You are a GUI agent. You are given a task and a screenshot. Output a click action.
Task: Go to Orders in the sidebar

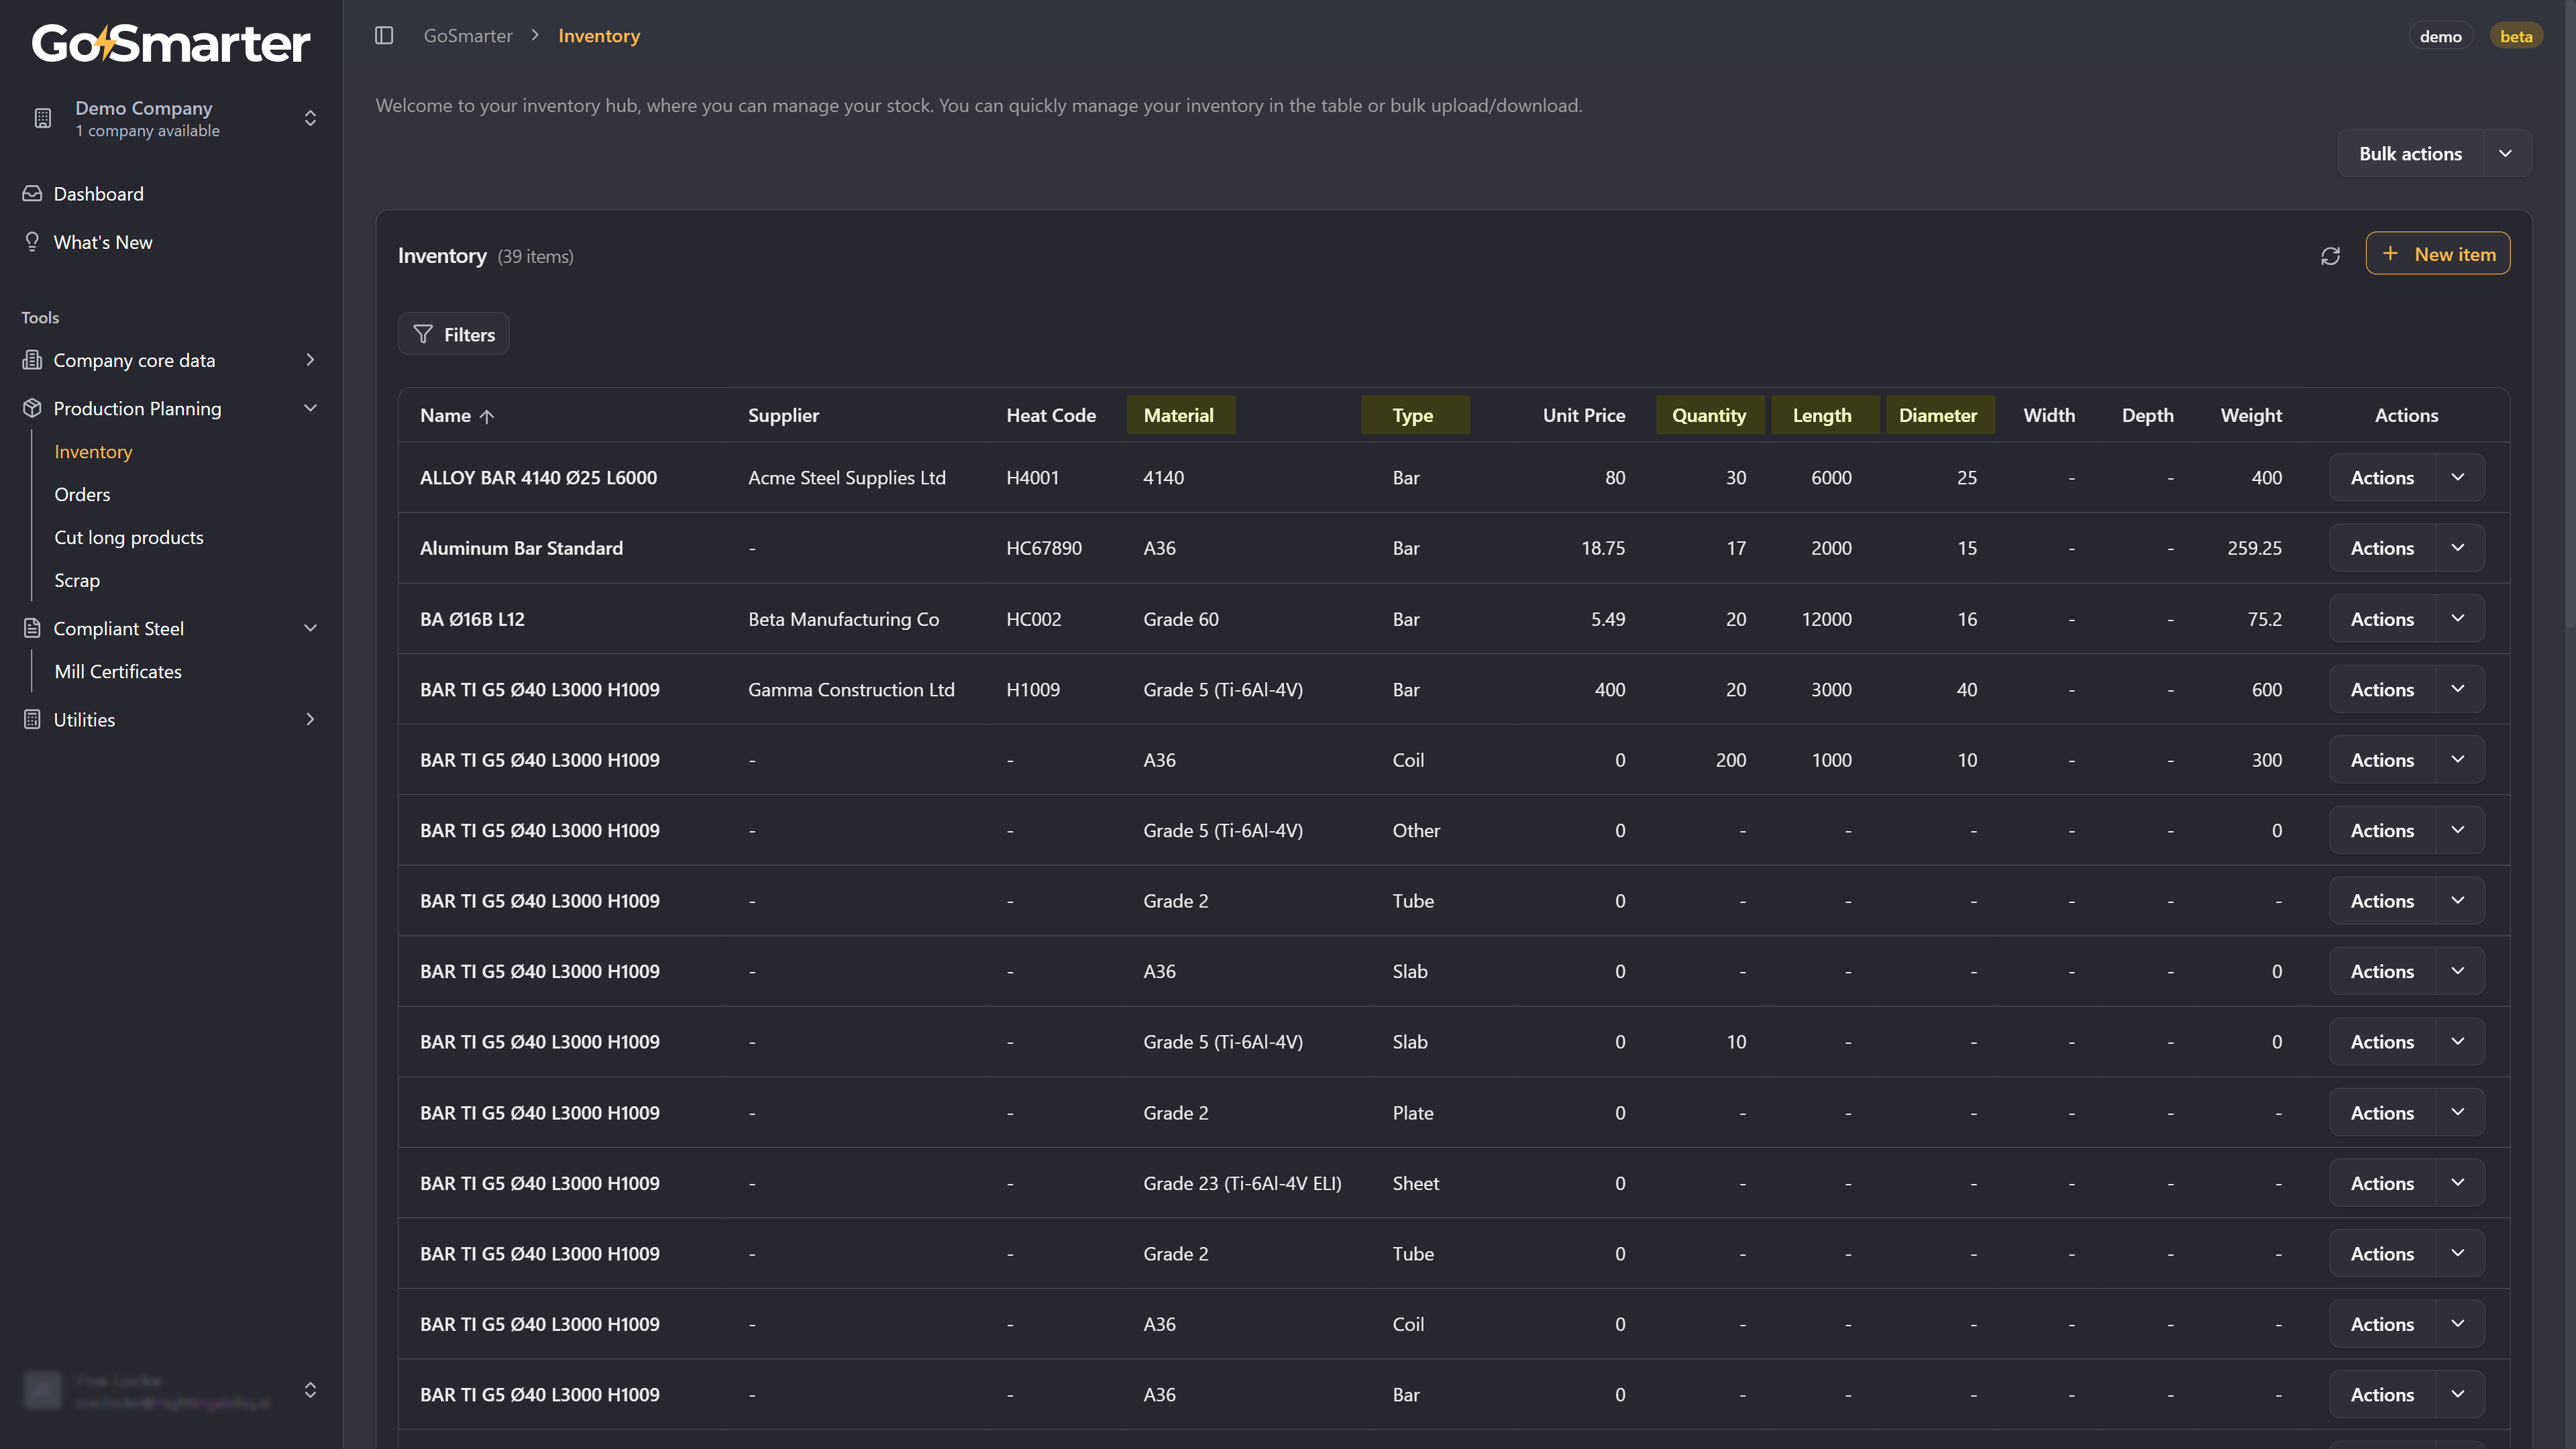pos(82,495)
